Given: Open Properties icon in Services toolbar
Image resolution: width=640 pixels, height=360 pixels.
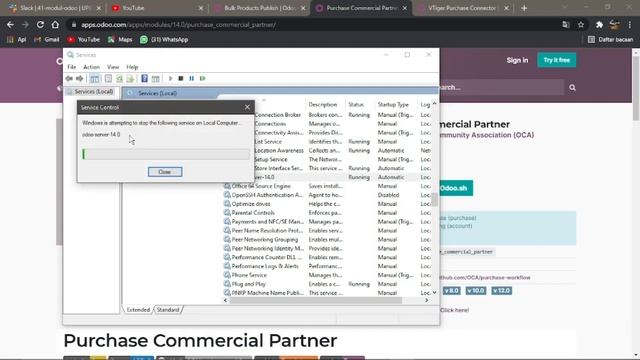Looking at the screenshot, I should click(108, 78).
